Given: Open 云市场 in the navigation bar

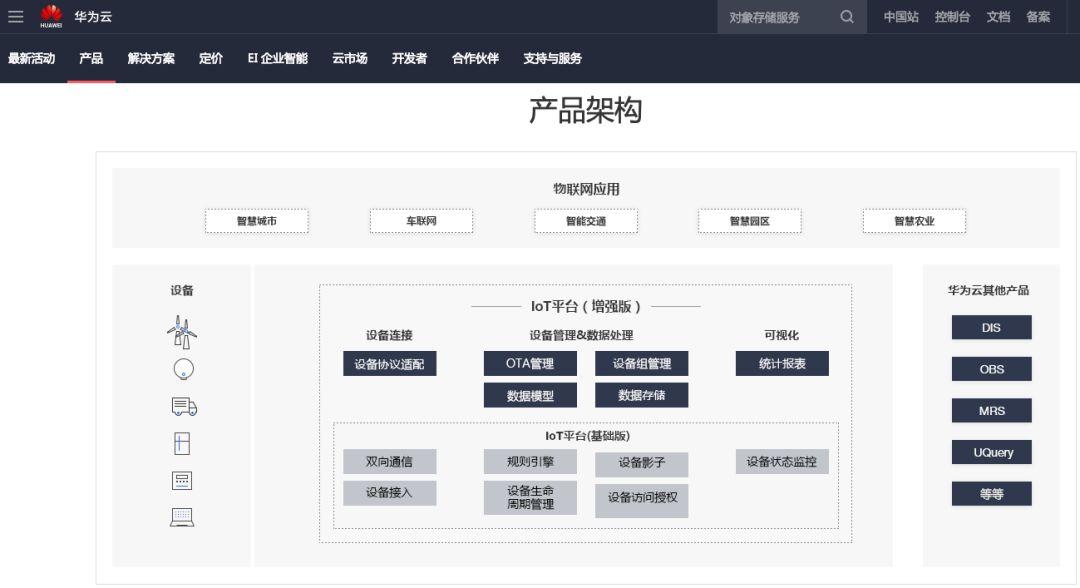Looking at the screenshot, I should pos(350,59).
